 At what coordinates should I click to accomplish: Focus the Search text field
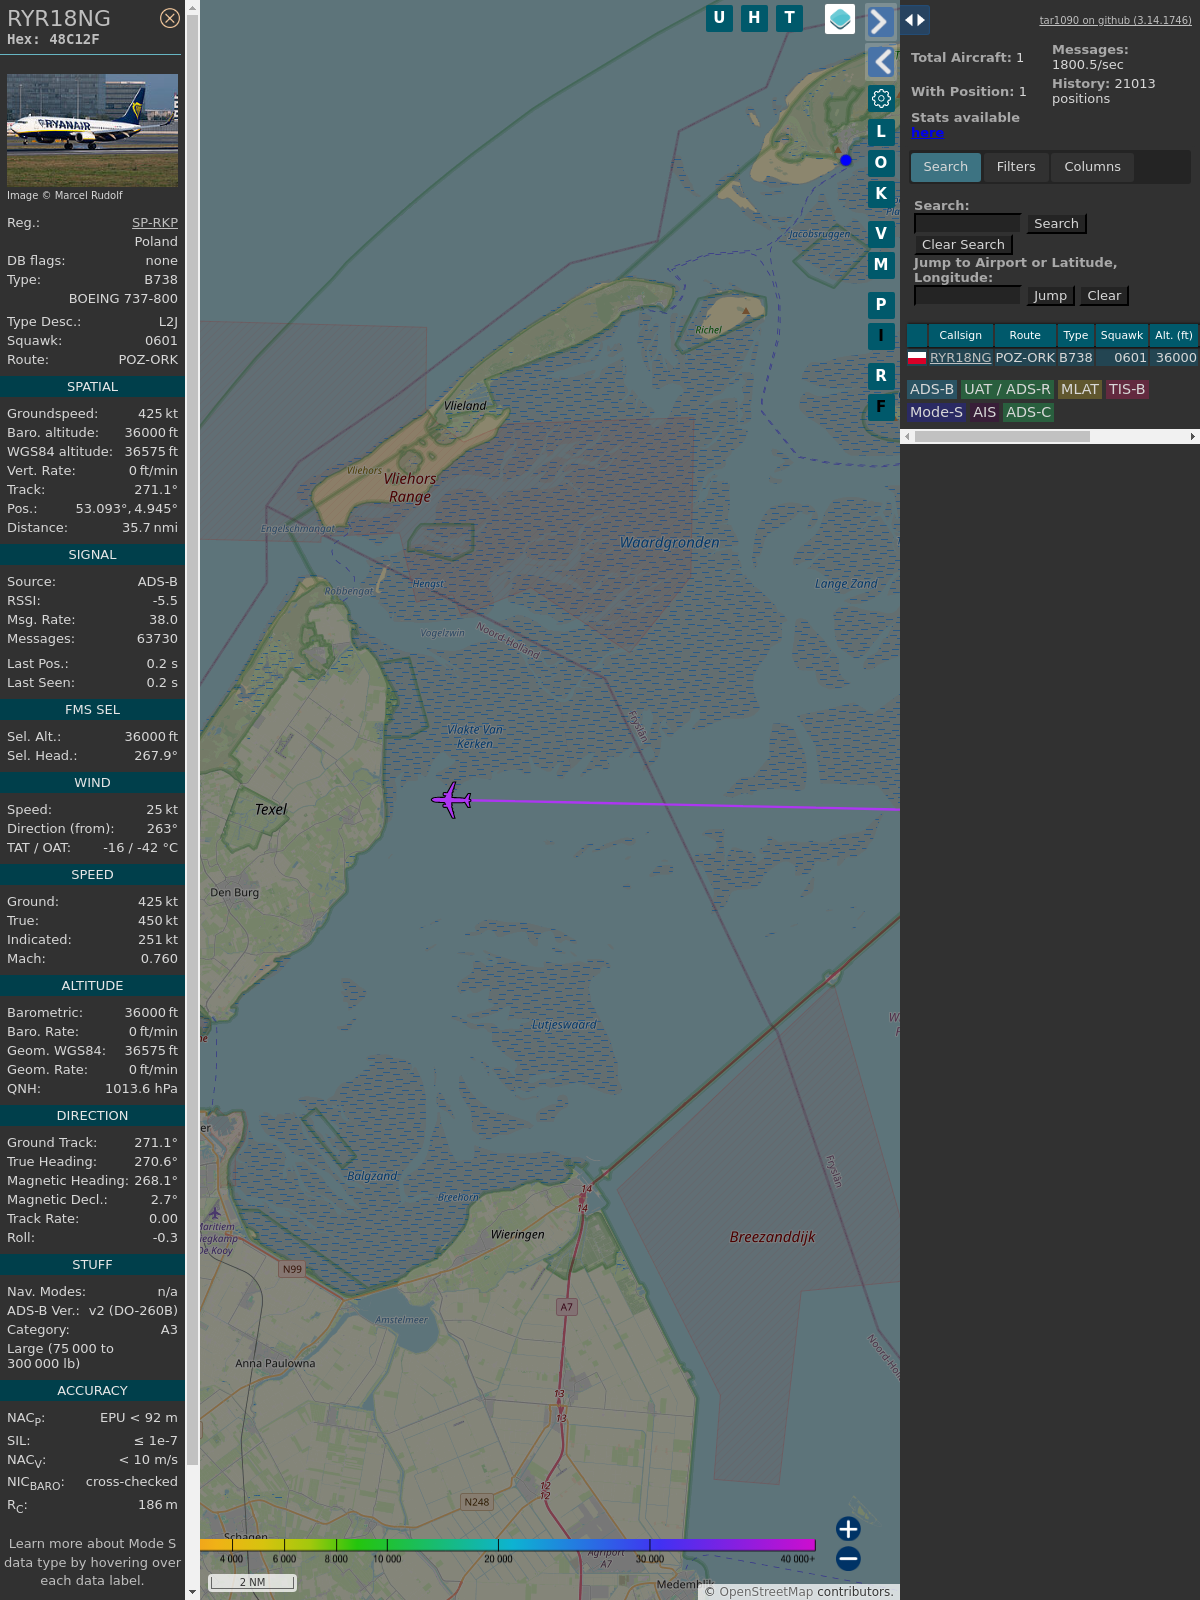click(967, 223)
